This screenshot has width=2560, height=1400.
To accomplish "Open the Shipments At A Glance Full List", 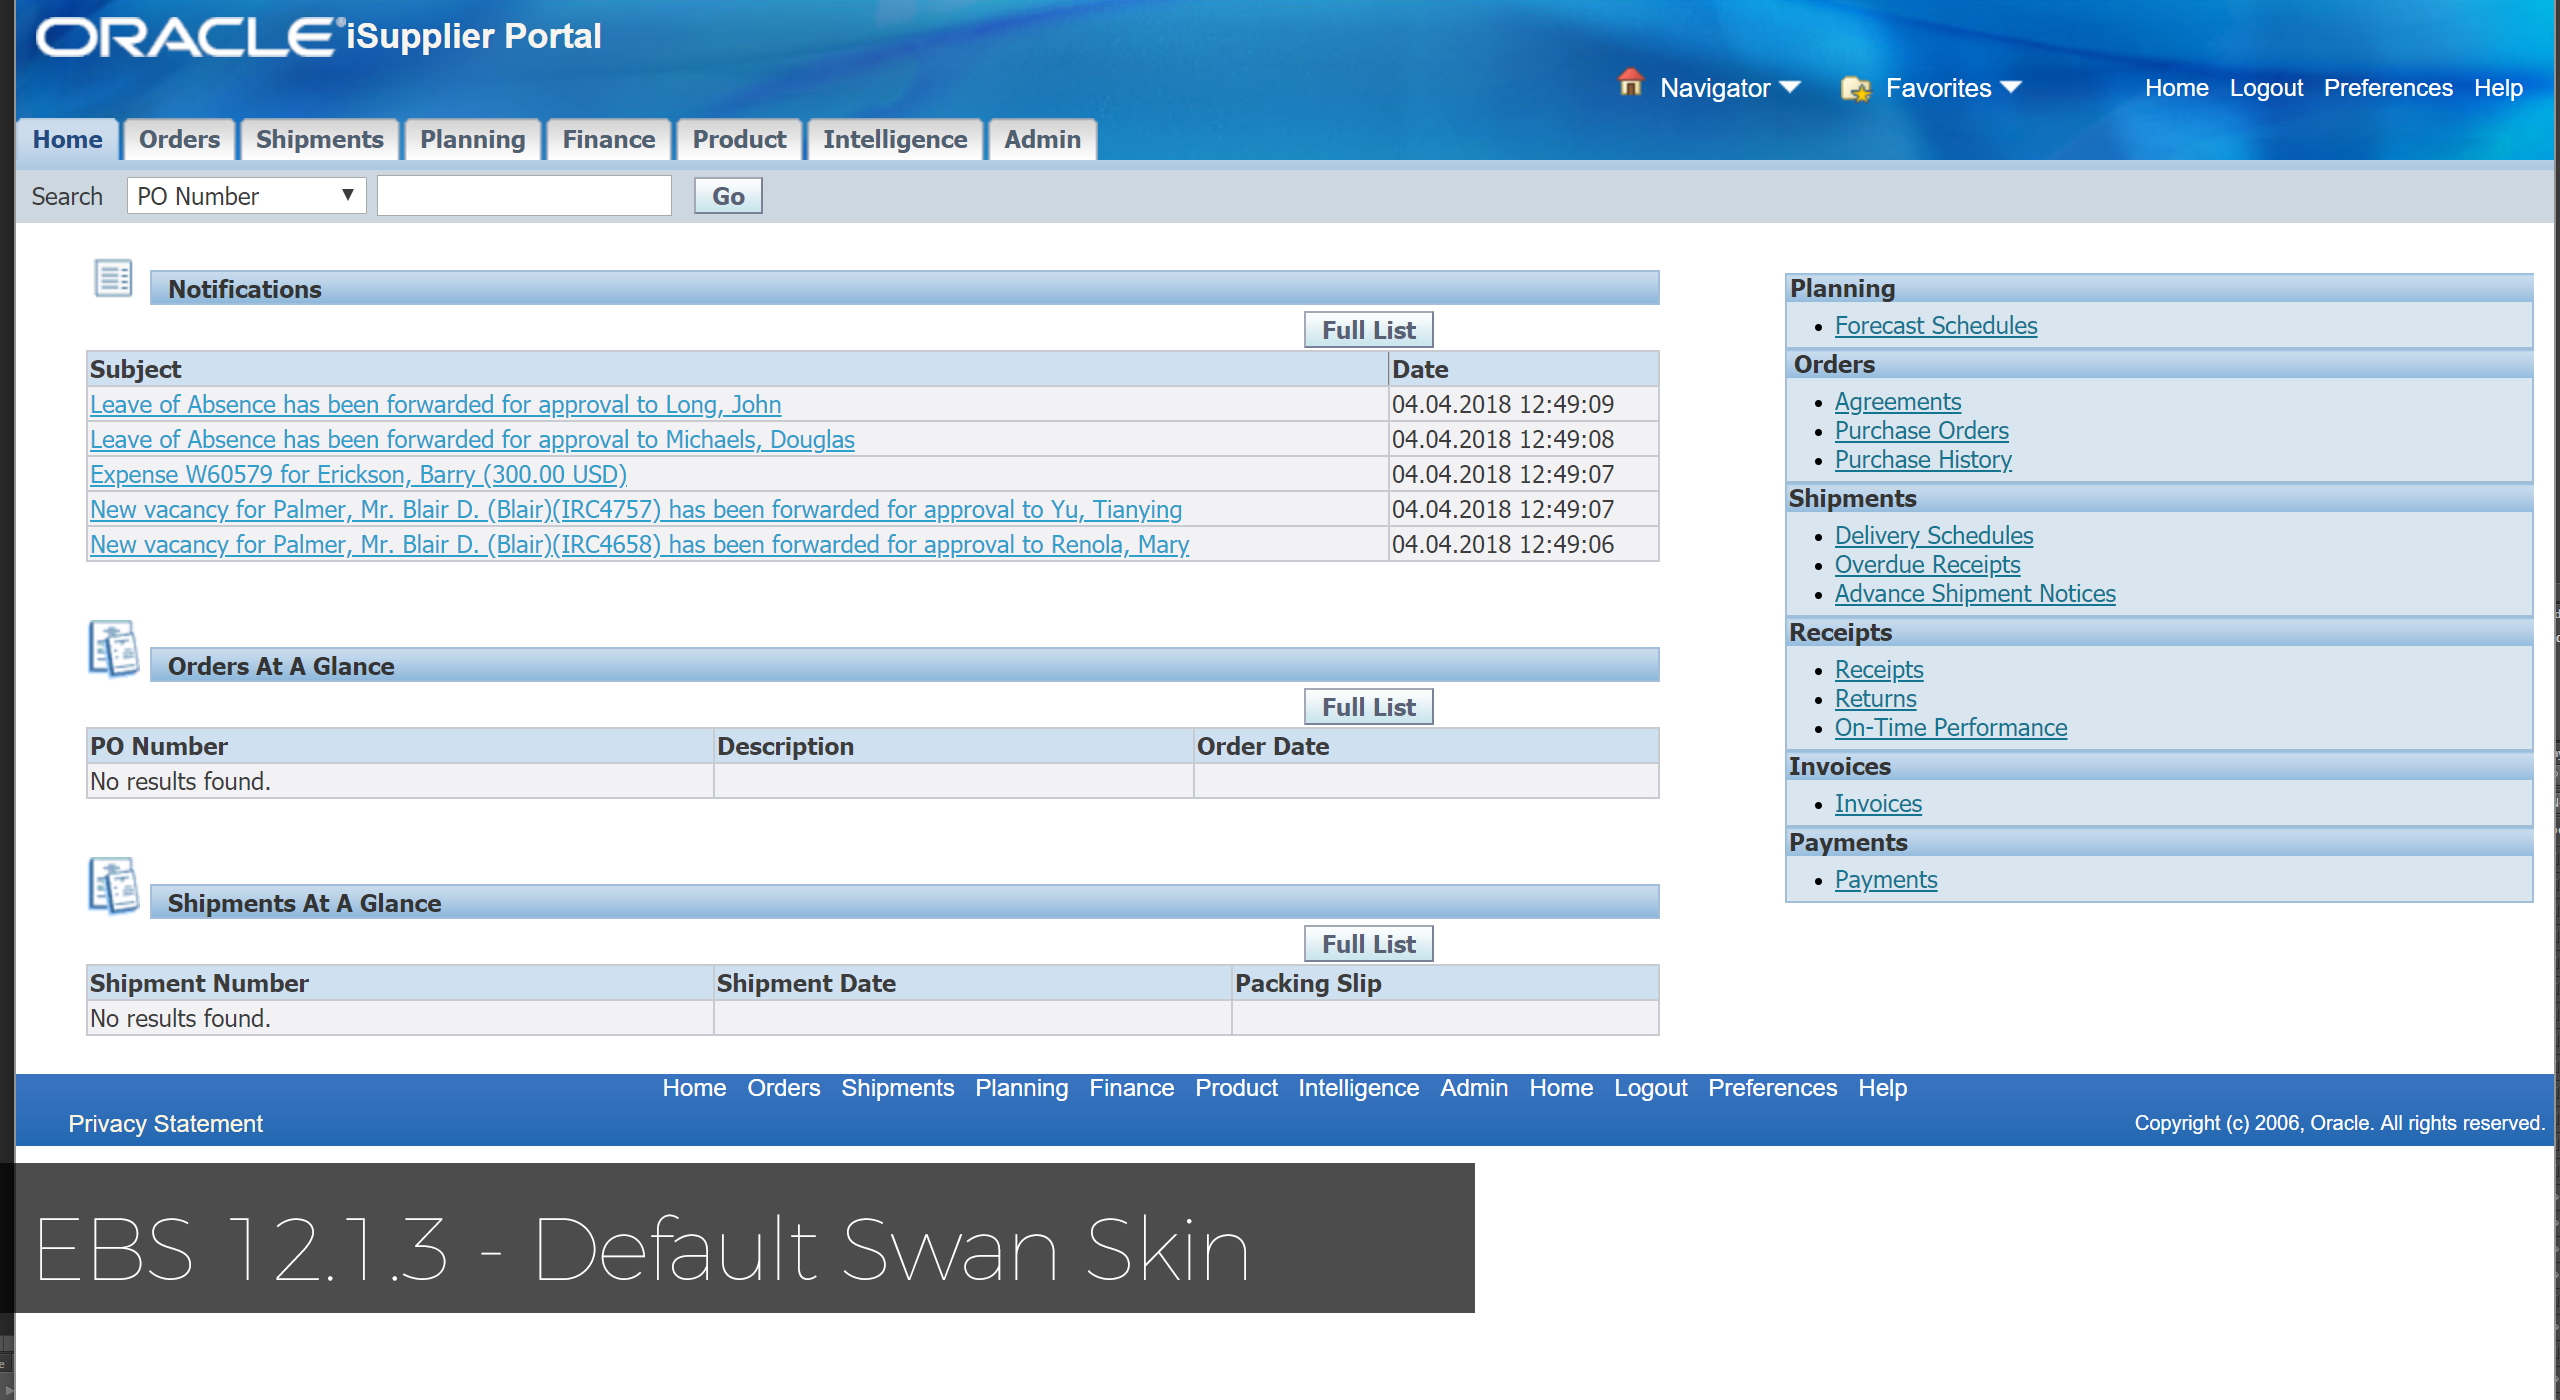I will [1368, 944].
